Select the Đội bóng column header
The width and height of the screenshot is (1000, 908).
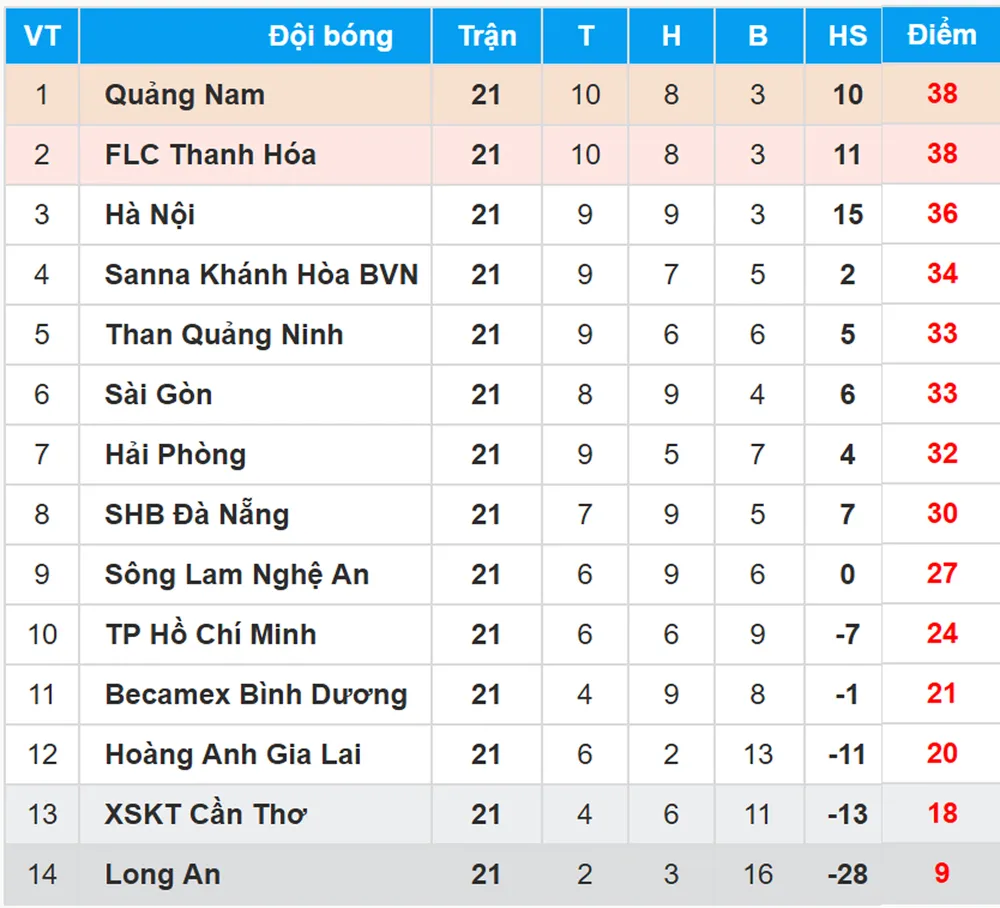tap(330, 37)
